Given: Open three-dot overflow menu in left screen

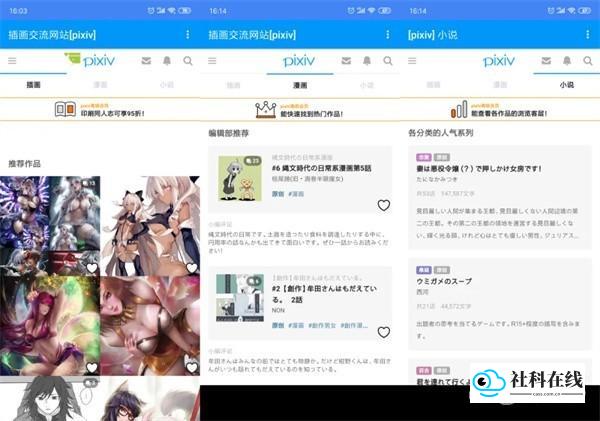Looking at the screenshot, I should (x=188, y=35).
